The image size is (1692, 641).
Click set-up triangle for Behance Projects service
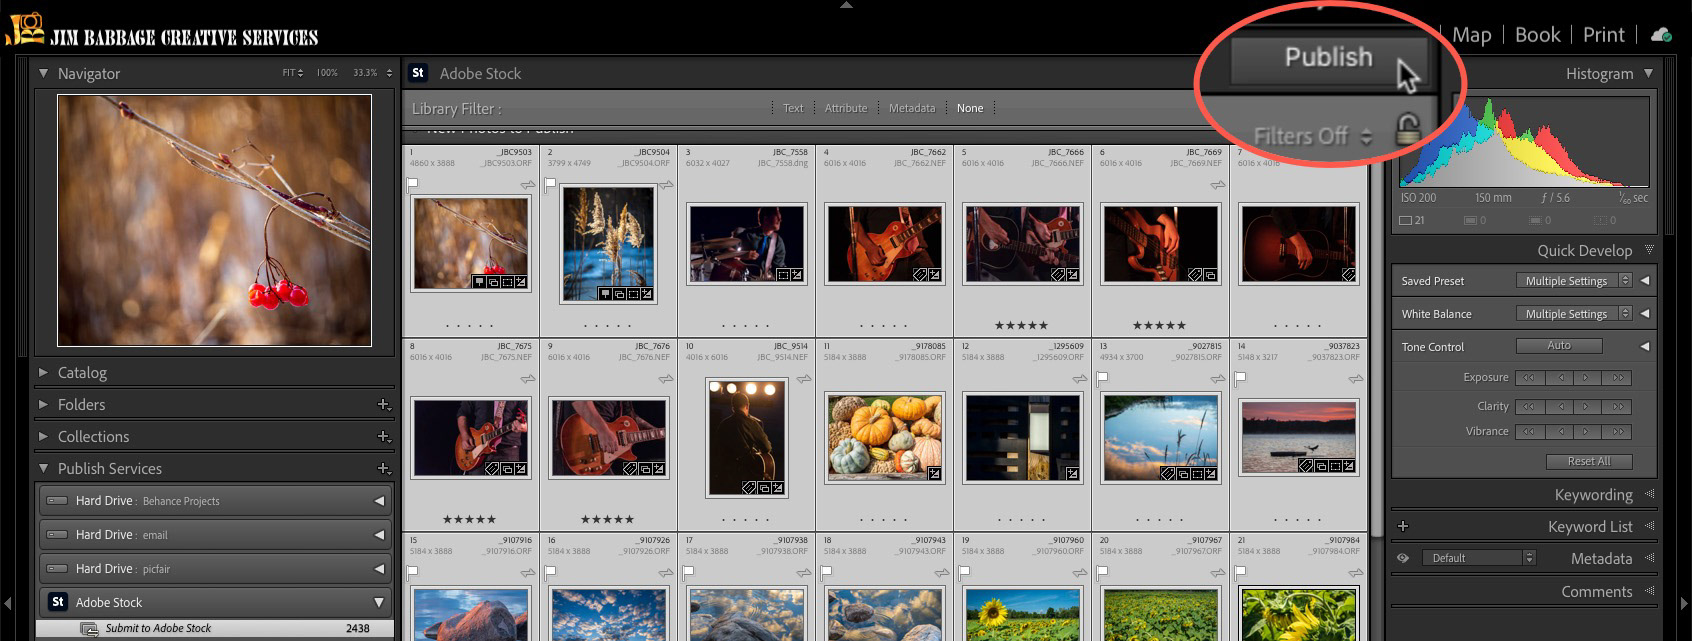point(379,501)
